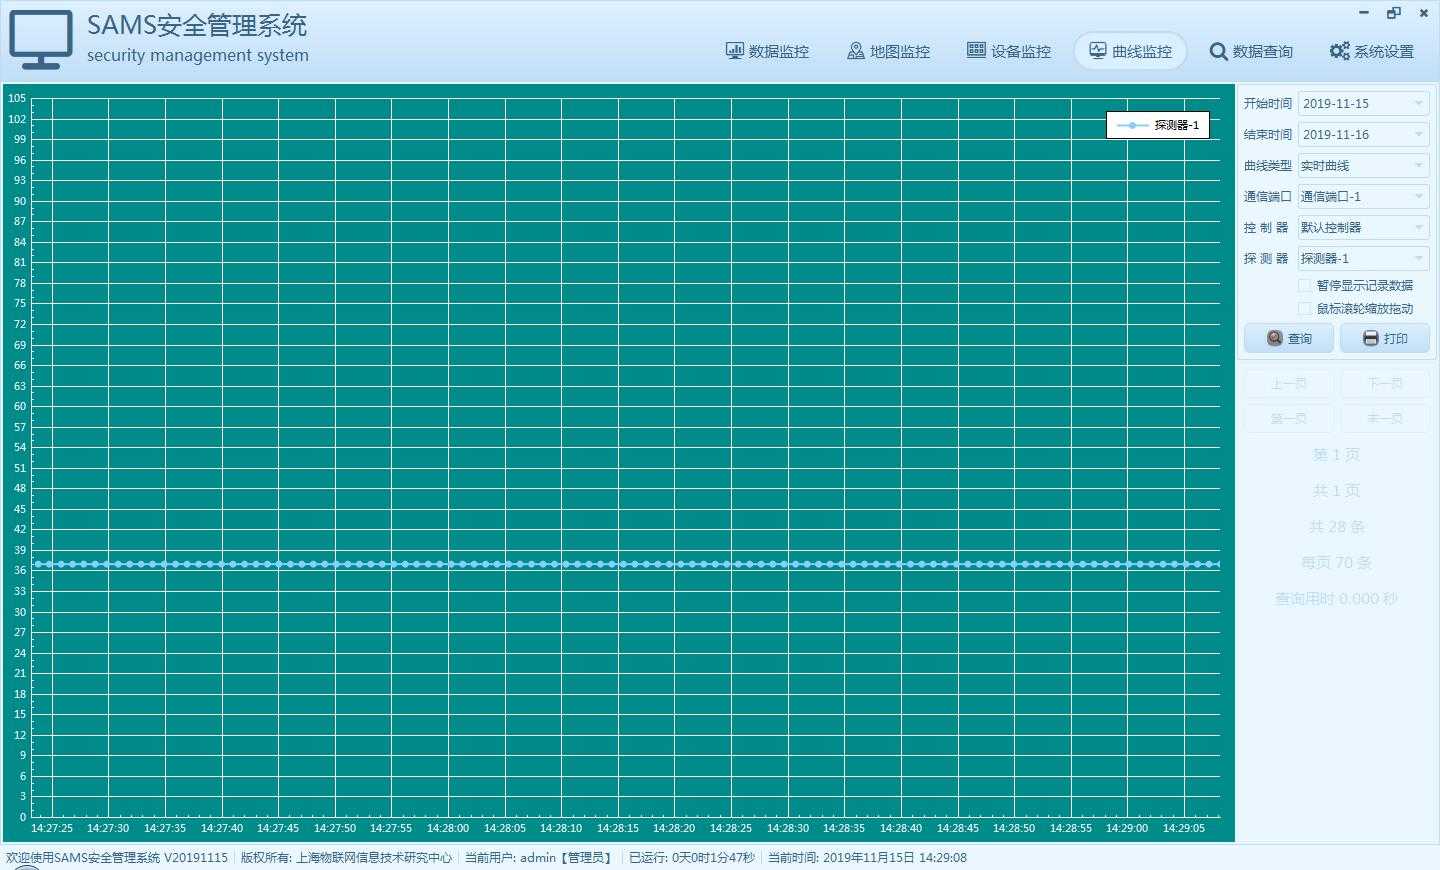The image size is (1440, 870).
Task: Click the 数据监控 chart icon
Action: click(735, 50)
